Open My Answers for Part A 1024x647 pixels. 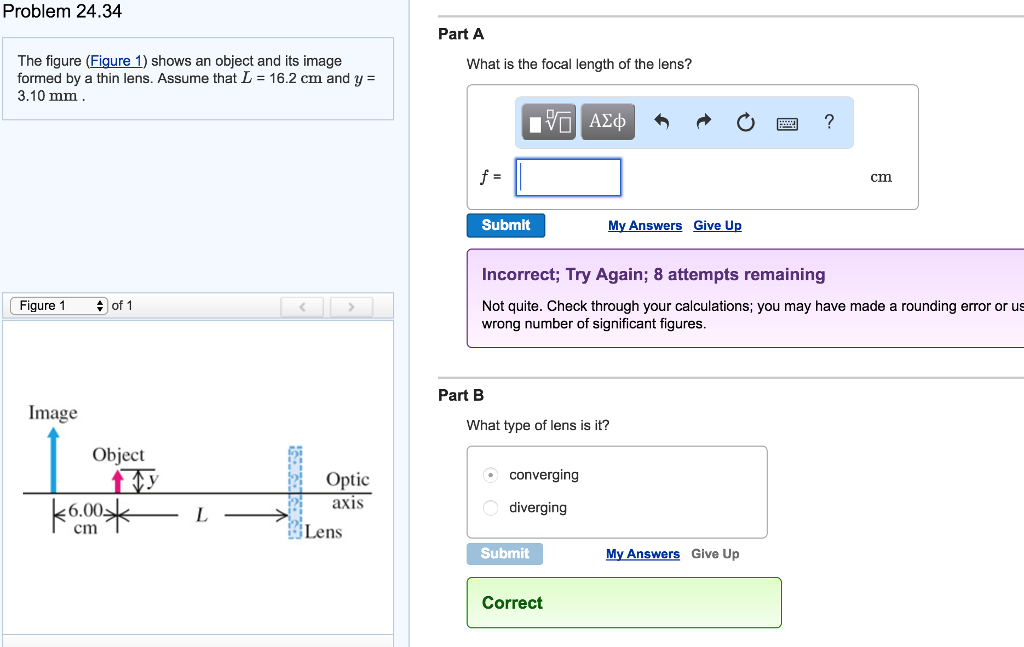pyautogui.click(x=645, y=225)
